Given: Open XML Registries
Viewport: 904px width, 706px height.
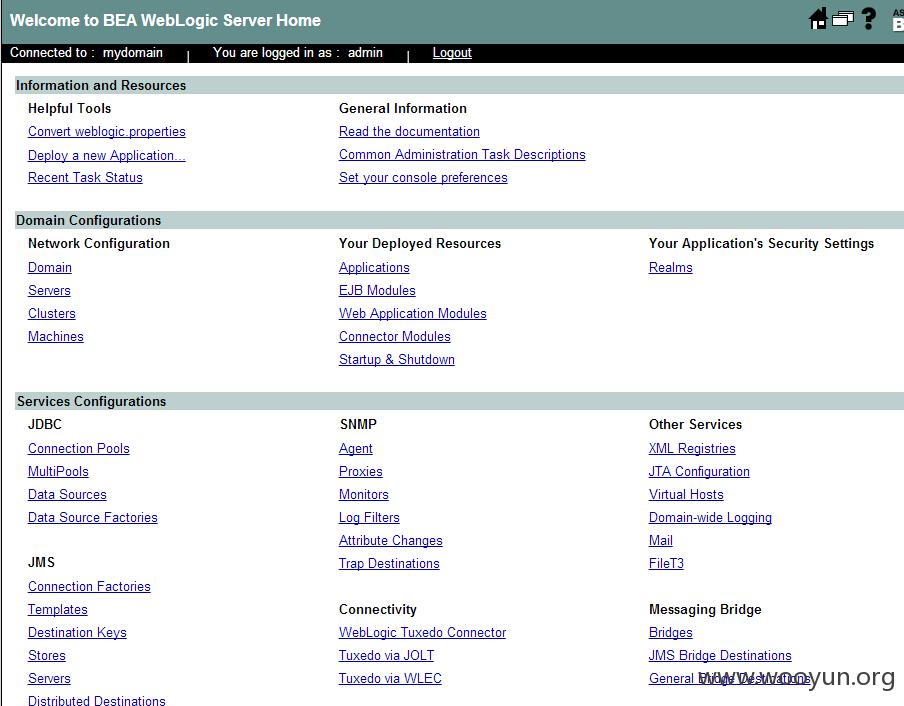Looking at the screenshot, I should point(692,448).
